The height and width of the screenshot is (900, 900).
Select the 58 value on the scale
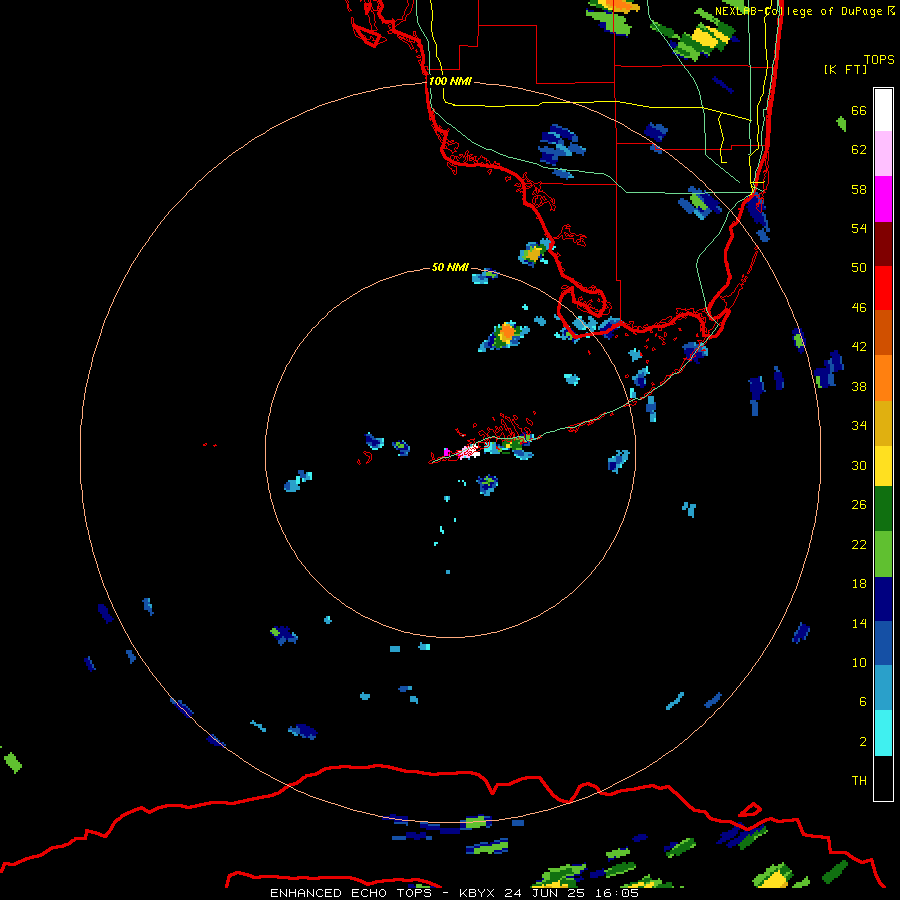click(859, 189)
